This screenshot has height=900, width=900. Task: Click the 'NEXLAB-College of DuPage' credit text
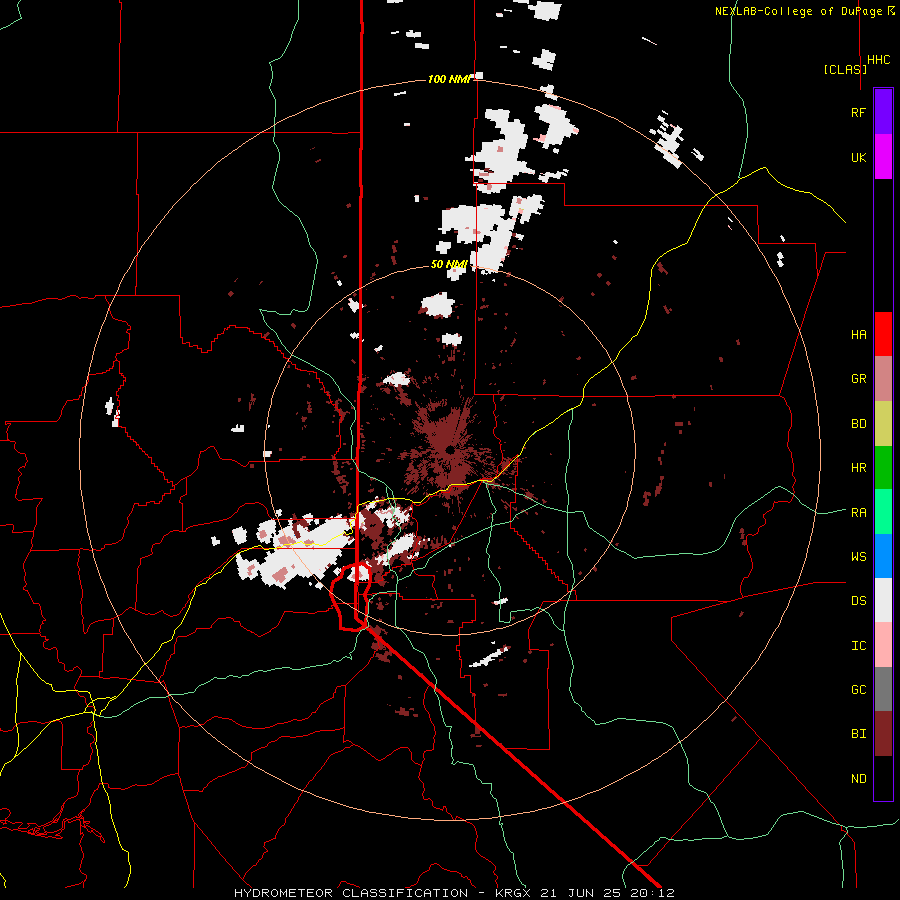point(798,11)
